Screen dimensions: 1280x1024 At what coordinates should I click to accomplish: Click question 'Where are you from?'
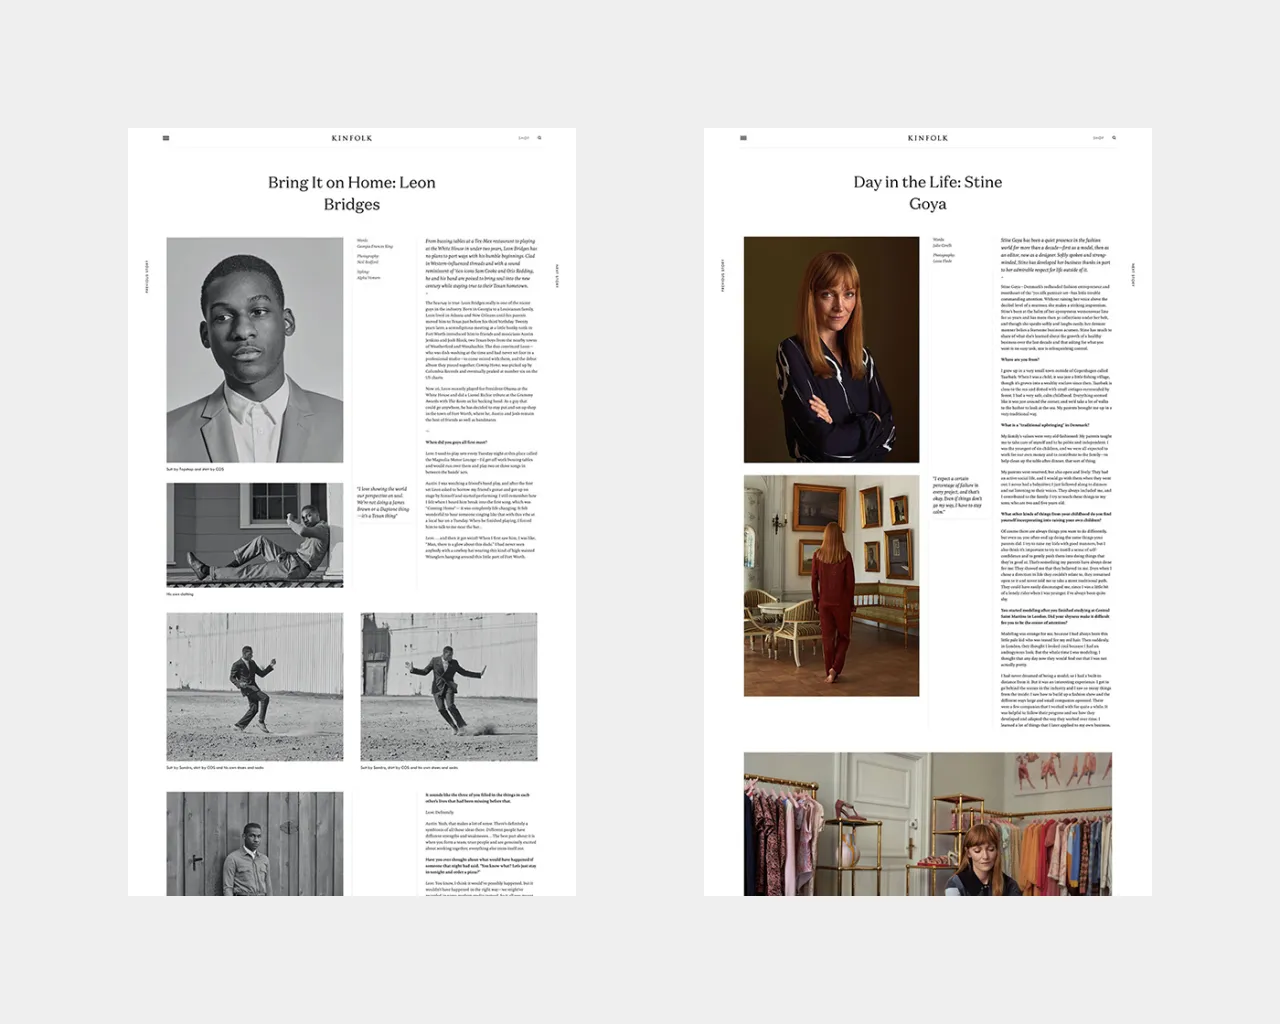tap(1020, 360)
